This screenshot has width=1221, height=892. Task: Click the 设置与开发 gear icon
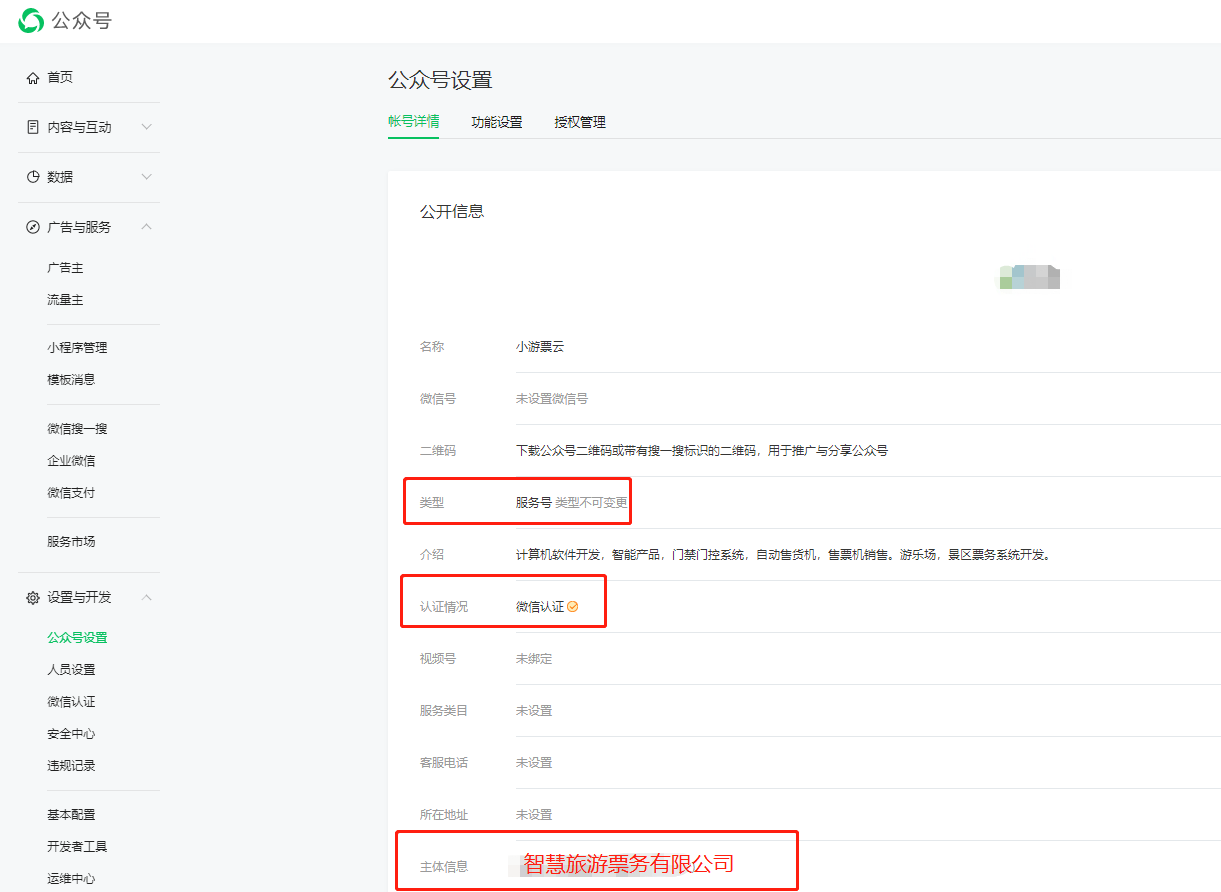(x=33, y=598)
